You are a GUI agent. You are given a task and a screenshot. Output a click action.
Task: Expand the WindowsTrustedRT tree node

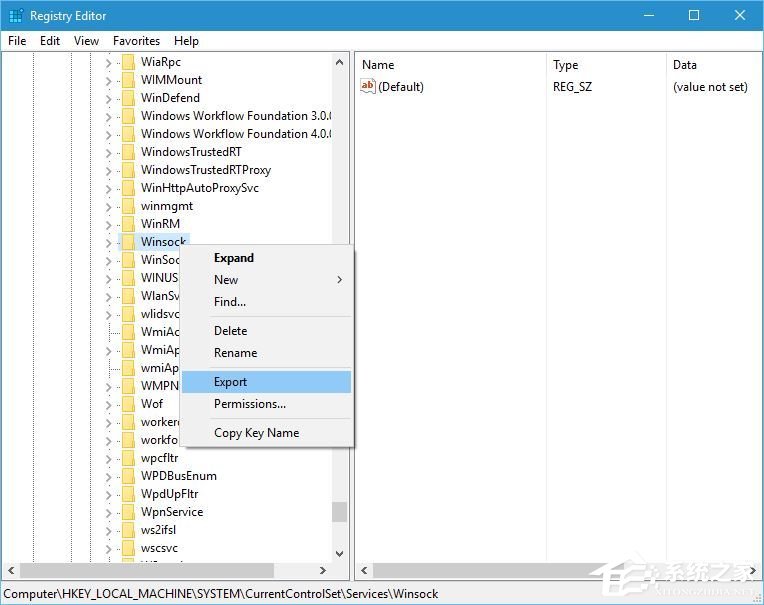pos(109,152)
